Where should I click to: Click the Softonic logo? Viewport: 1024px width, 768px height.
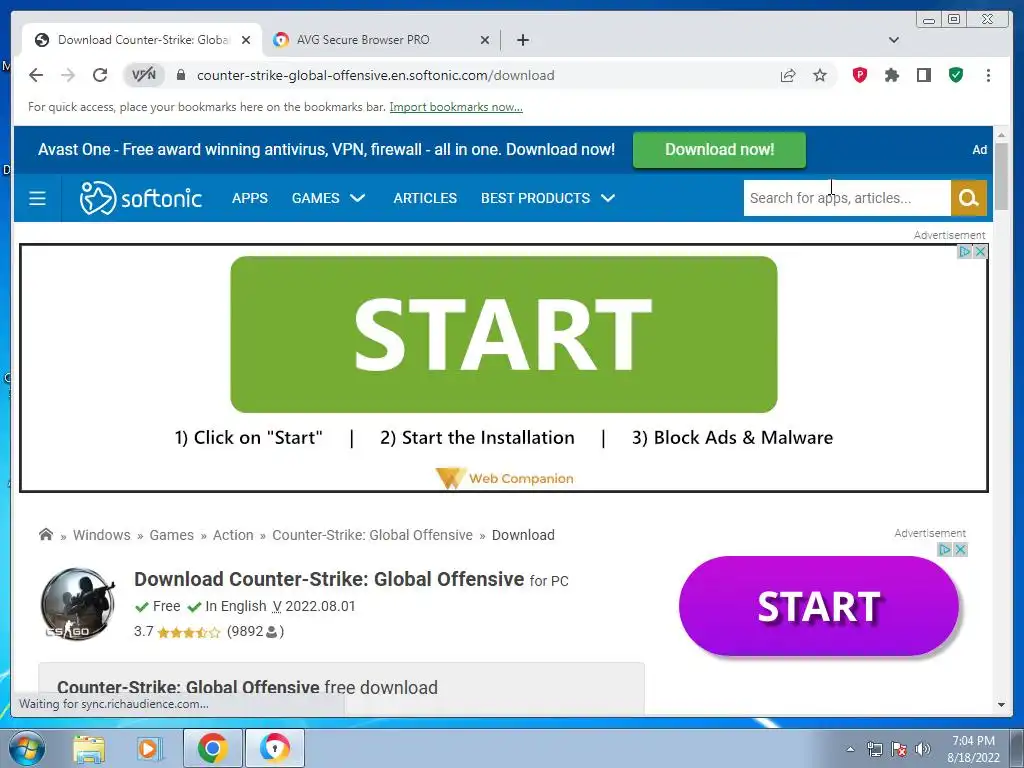click(x=140, y=198)
